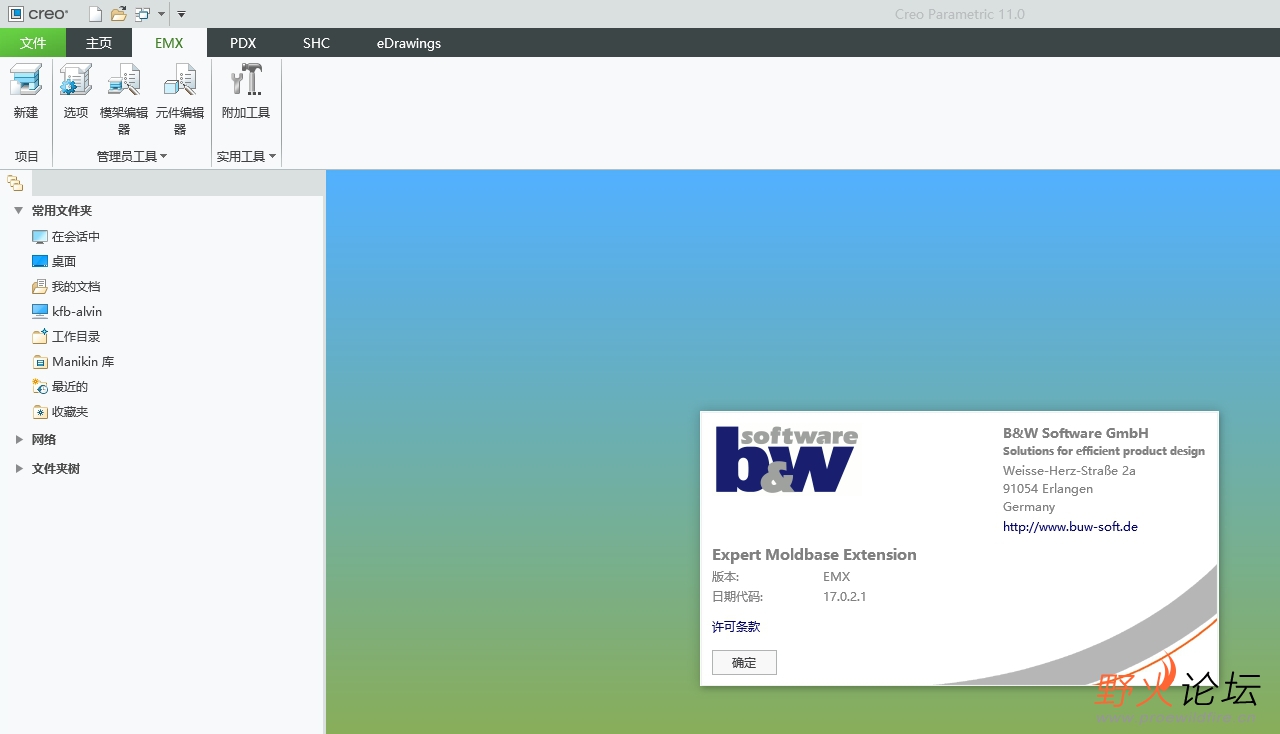Open EMX 选项 options icon
1280x734 pixels.
(x=76, y=80)
